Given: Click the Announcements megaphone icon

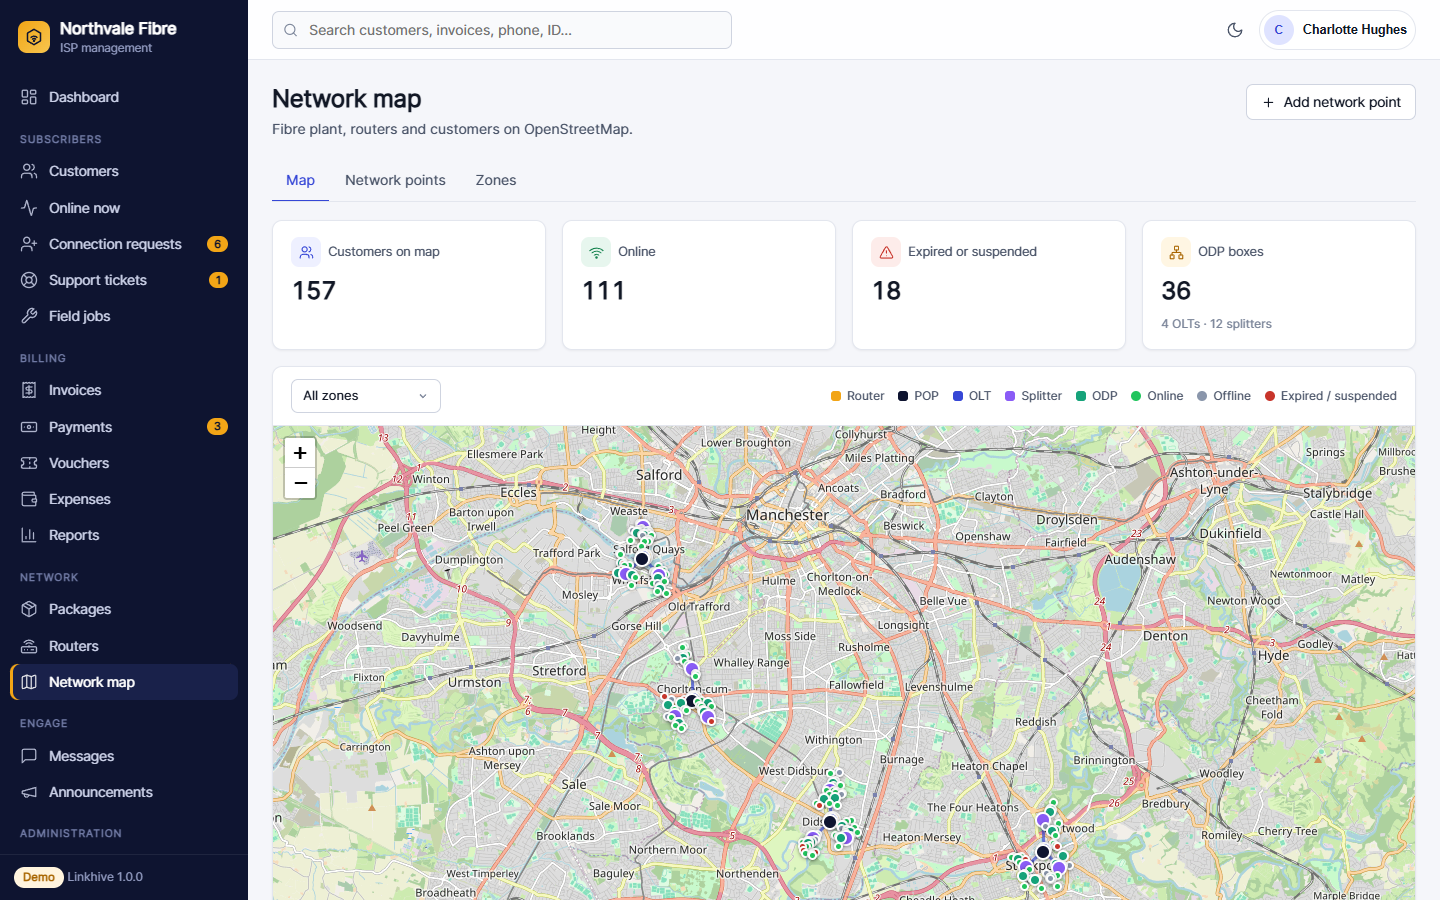Looking at the screenshot, I should click(29, 792).
